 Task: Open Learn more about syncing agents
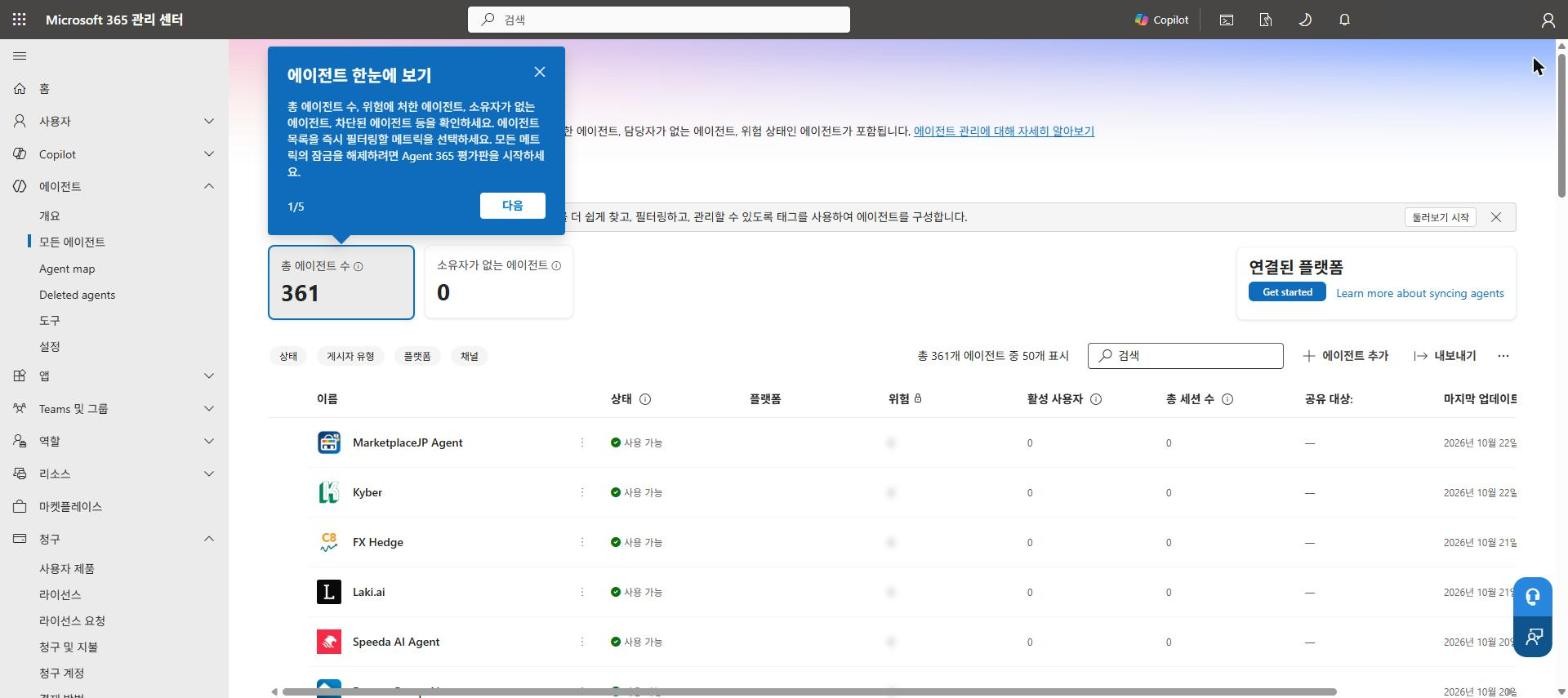pyautogui.click(x=1420, y=293)
